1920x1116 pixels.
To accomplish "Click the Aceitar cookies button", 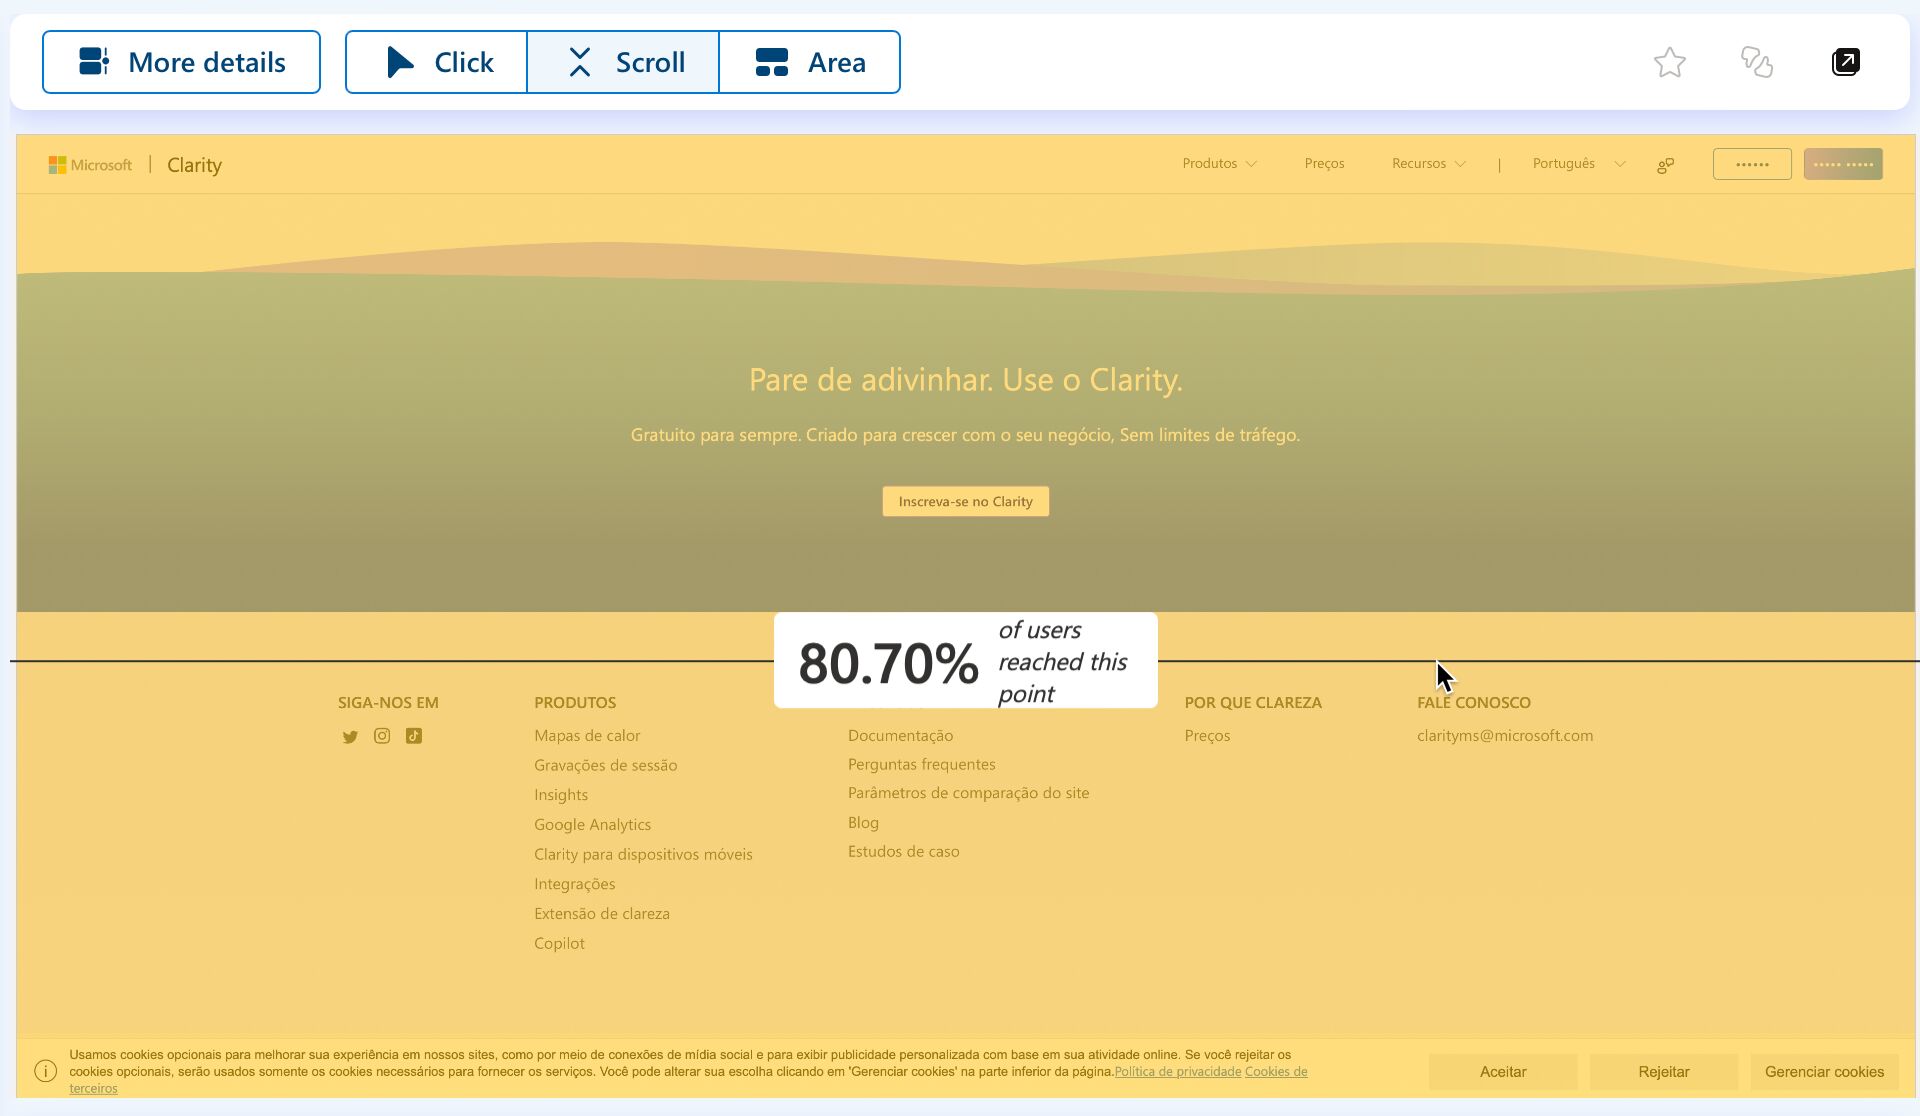I will (1504, 1071).
